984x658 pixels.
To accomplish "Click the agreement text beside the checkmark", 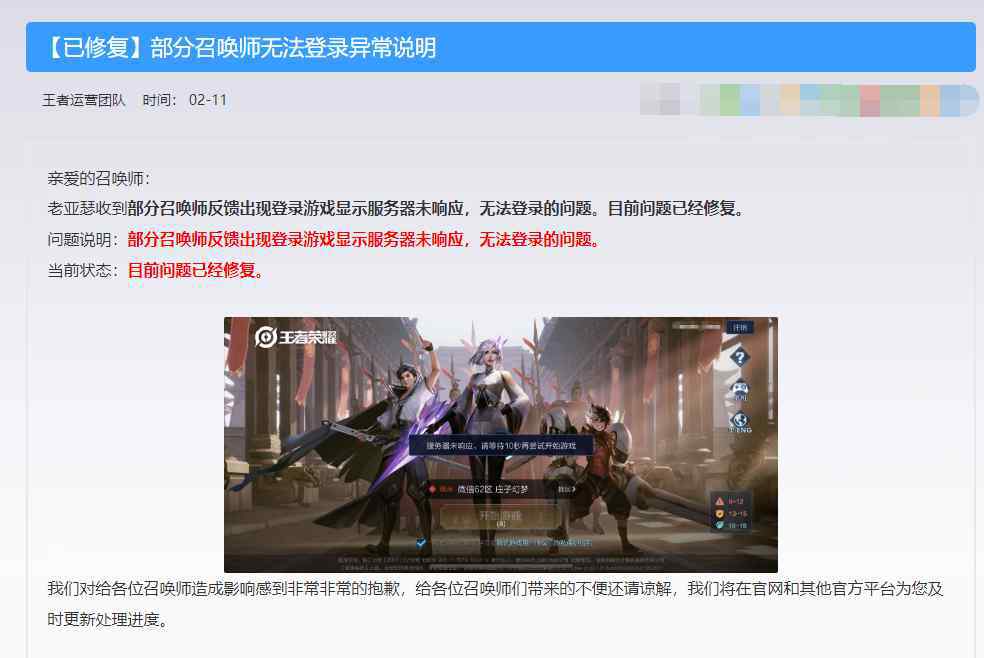I will click(511, 543).
